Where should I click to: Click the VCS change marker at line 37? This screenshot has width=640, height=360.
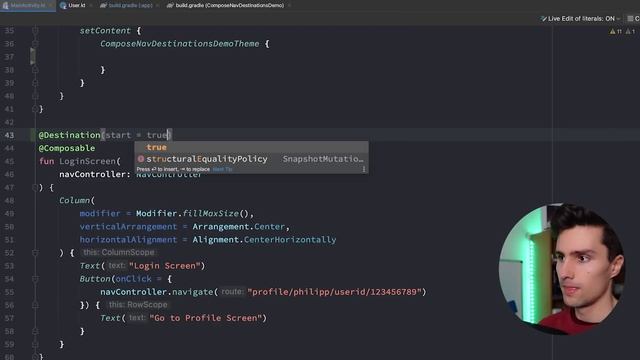coord(33,56)
